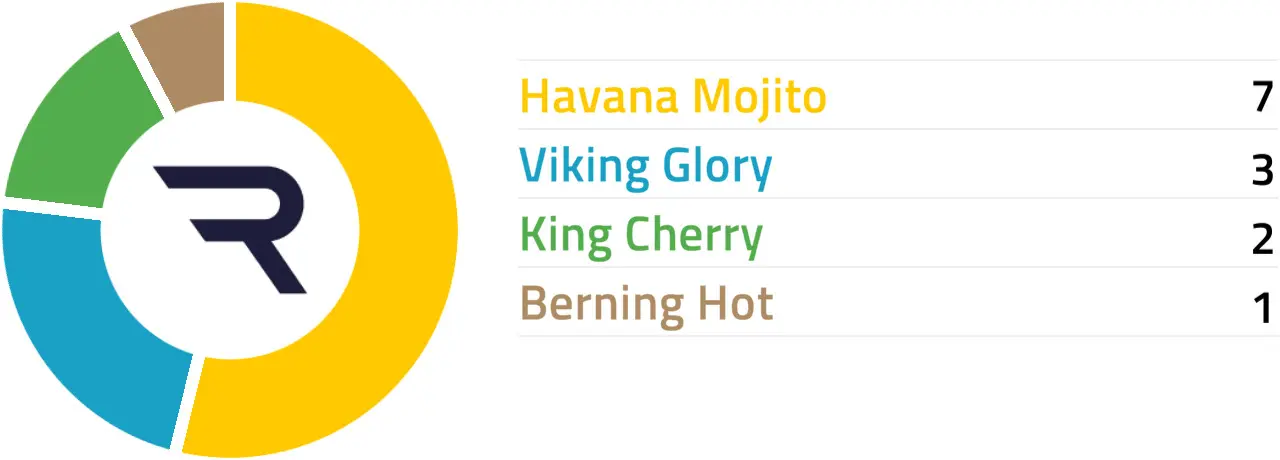Click the Viking Glory legend label
Viewport: 1280px width, 460px height.
pyautogui.click(x=646, y=167)
